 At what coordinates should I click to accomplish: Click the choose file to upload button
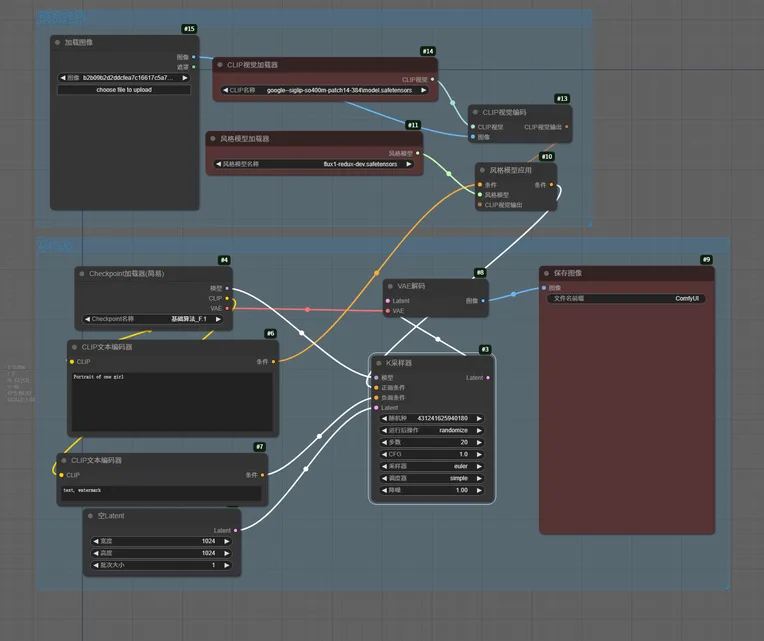[x=123, y=90]
